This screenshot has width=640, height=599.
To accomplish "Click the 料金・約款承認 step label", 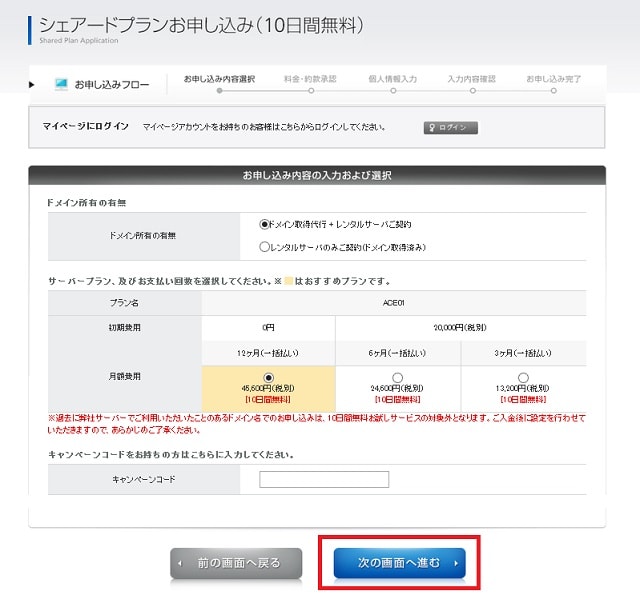I will [310, 78].
